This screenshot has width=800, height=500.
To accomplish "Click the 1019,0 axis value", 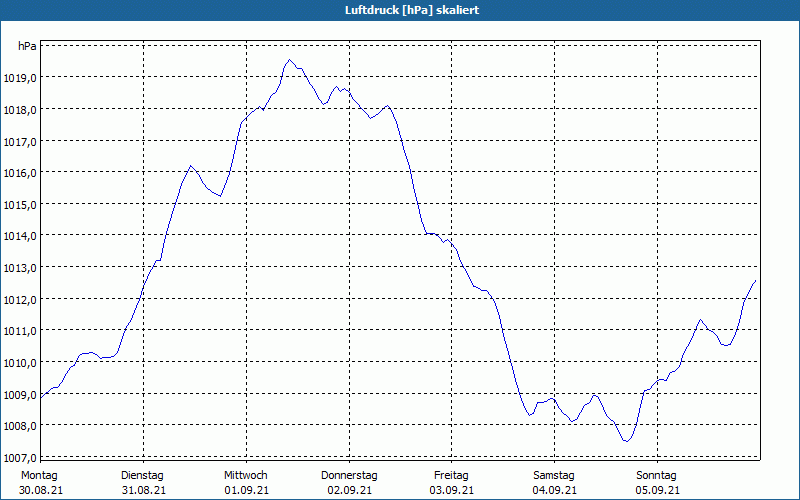I will [x=20, y=78].
